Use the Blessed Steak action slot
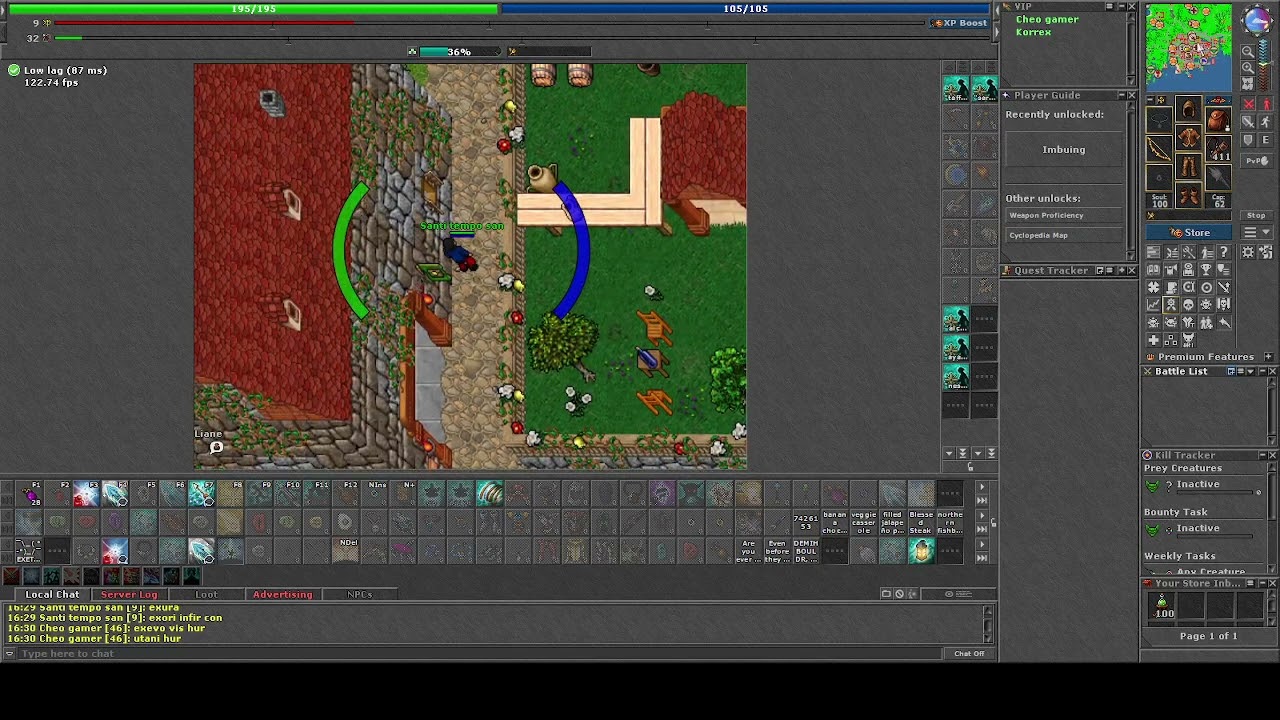This screenshot has height=720, width=1280. [x=921, y=522]
